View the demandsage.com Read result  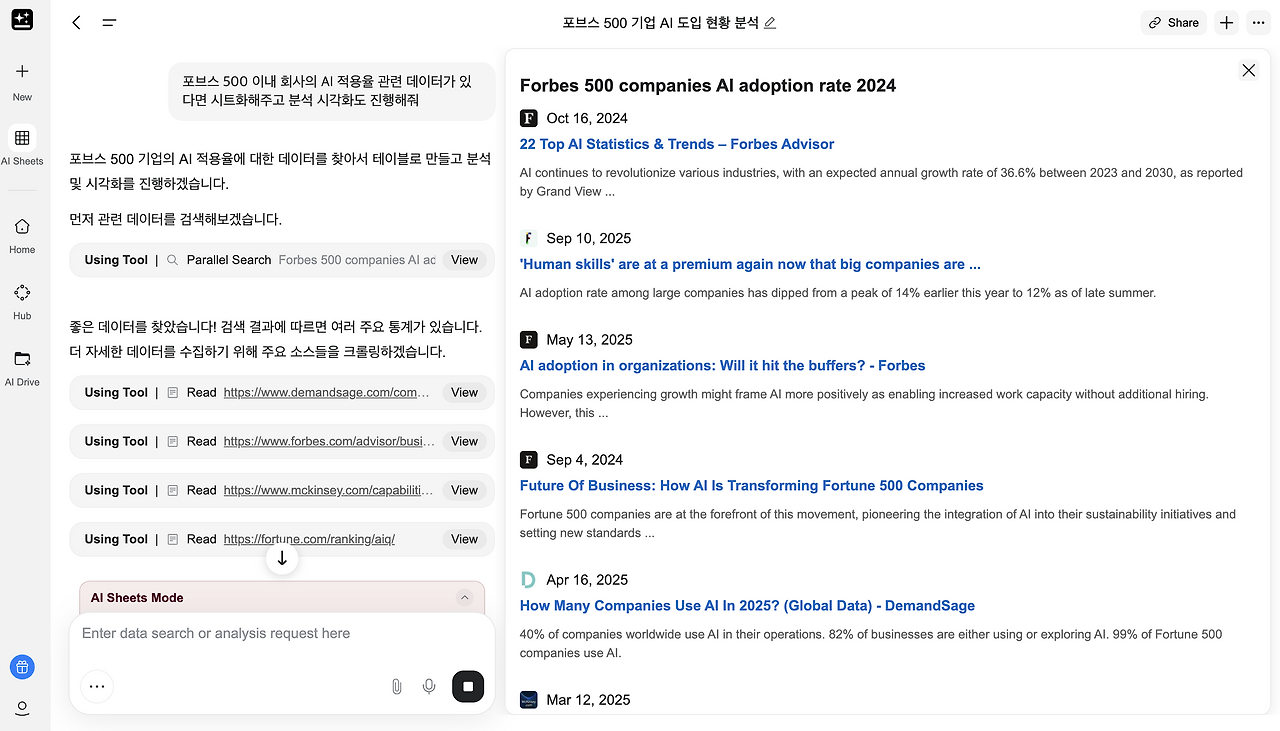pos(464,393)
